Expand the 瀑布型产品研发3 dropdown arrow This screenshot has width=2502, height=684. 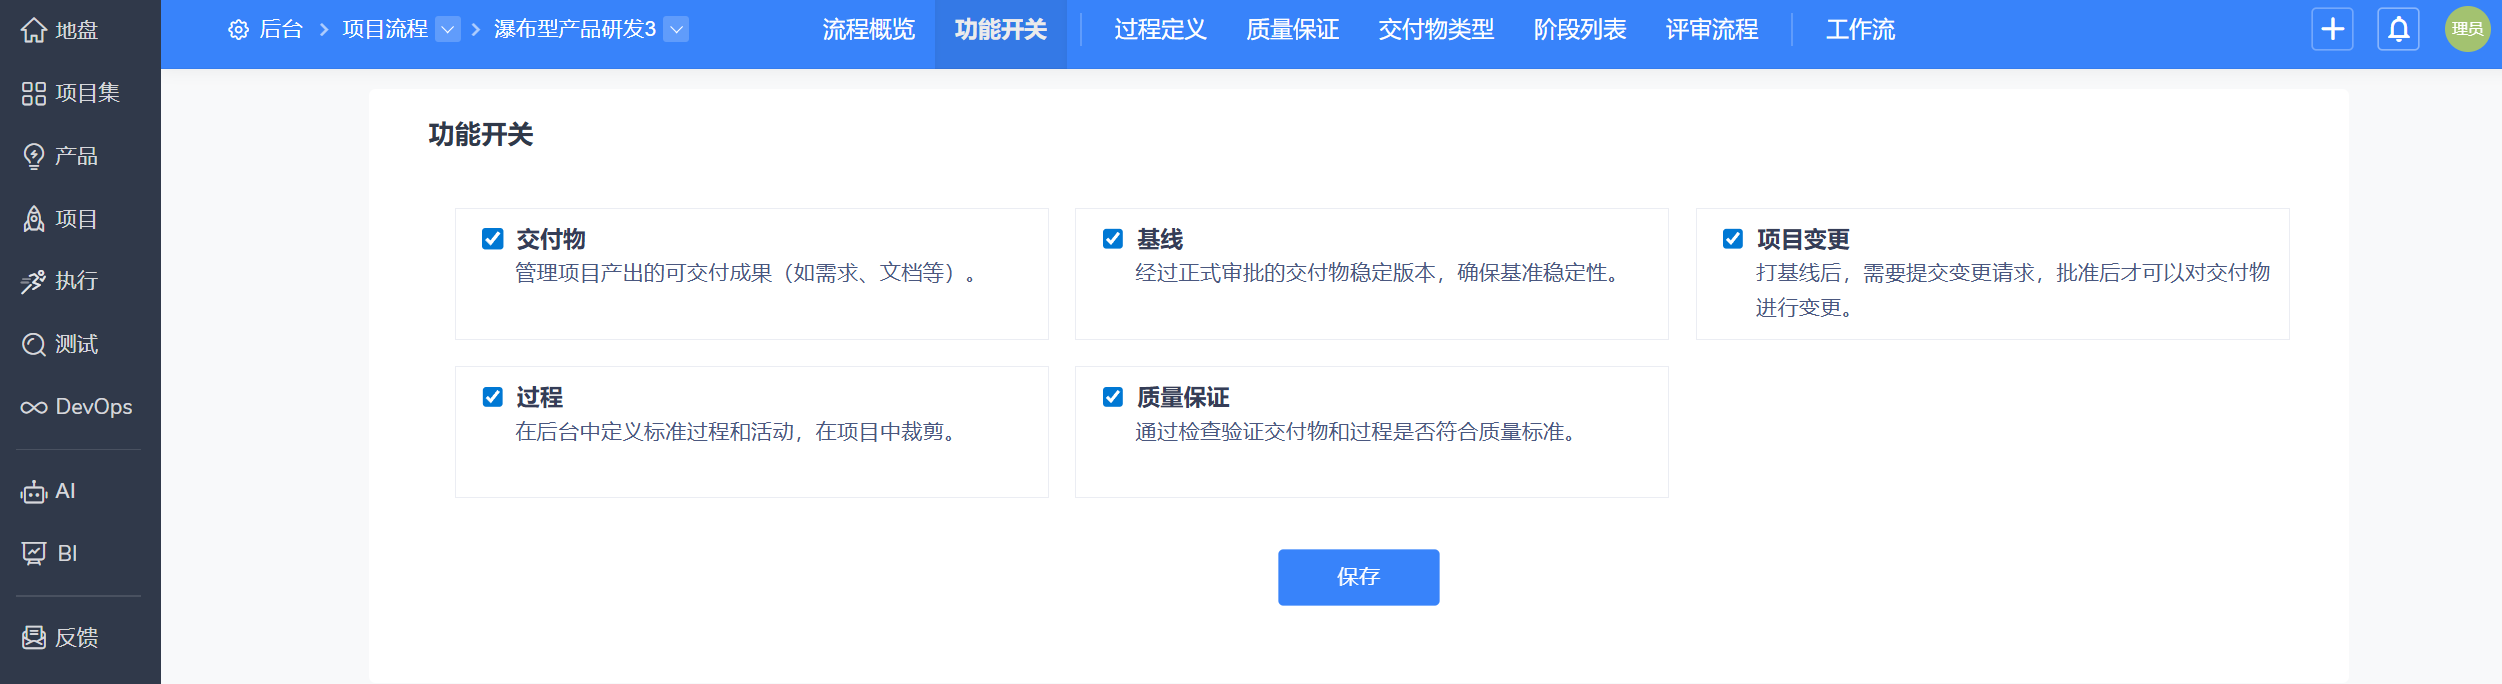pyautogui.click(x=677, y=30)
